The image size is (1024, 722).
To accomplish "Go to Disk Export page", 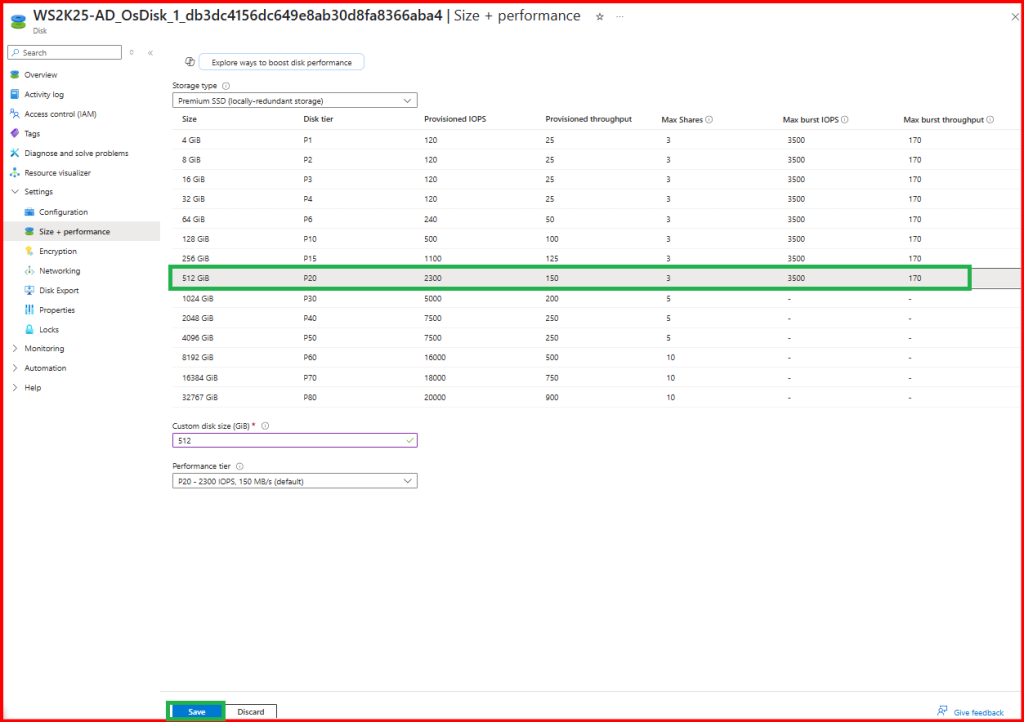I will [x=60, y=290].
